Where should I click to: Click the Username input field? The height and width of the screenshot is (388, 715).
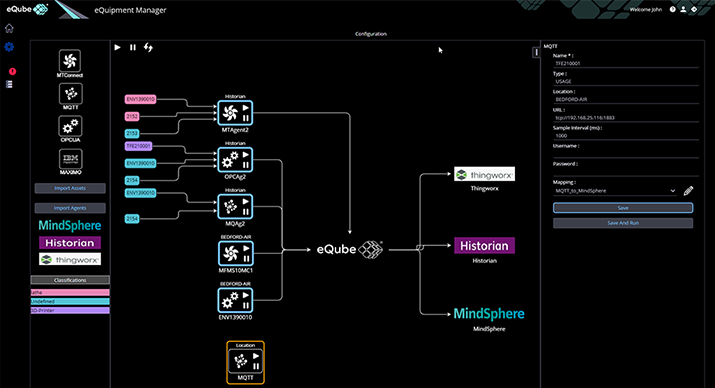[x=626, y=154]
